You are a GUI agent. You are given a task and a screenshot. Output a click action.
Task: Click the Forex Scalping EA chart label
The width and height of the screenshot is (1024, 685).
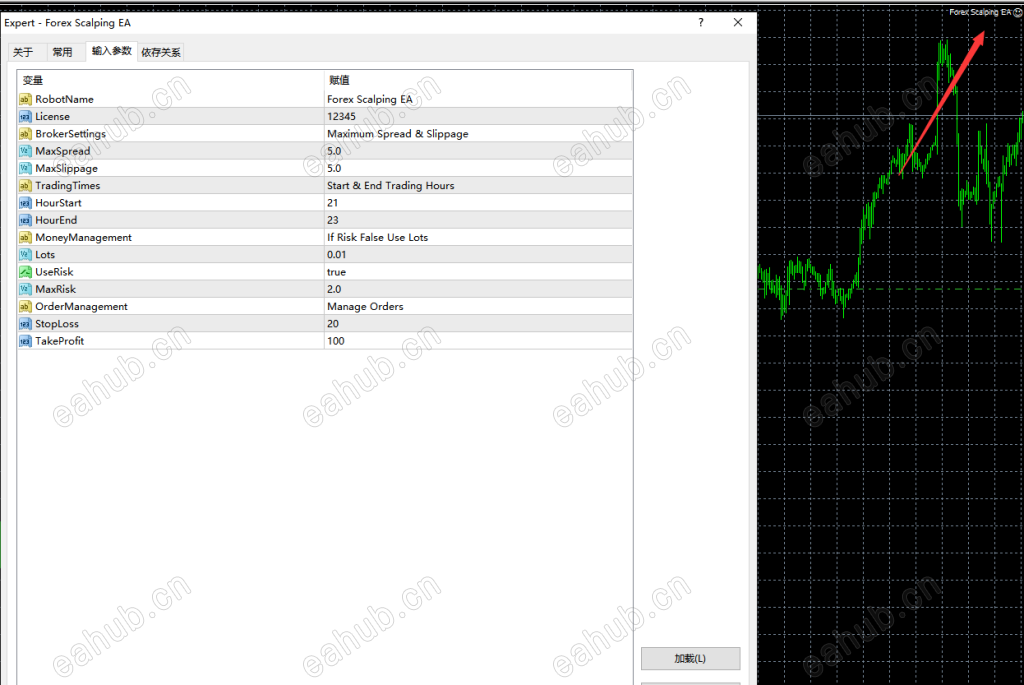980,12
